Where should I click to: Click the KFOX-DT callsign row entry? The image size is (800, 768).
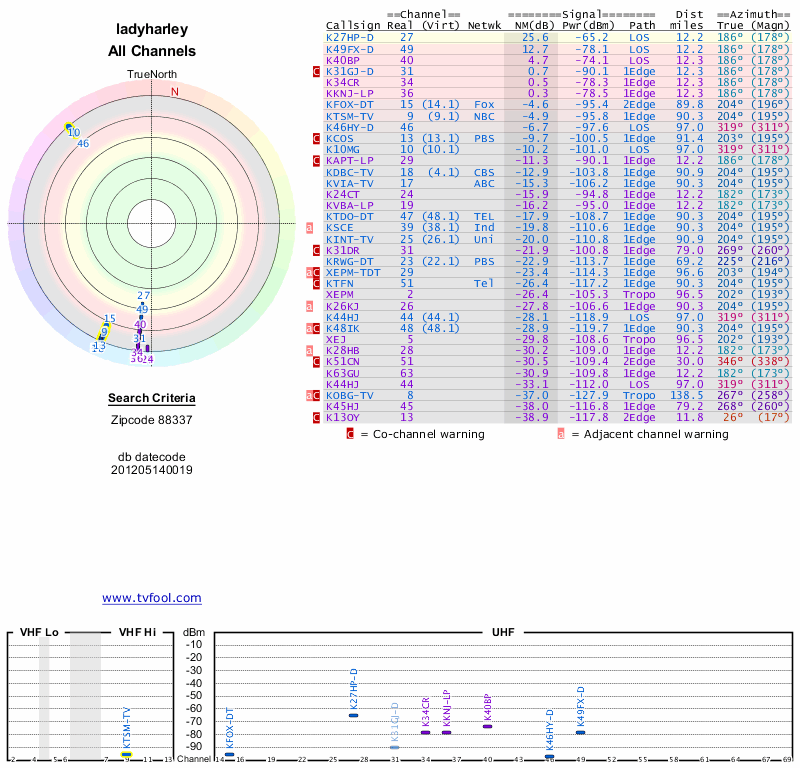coord(350,104)
